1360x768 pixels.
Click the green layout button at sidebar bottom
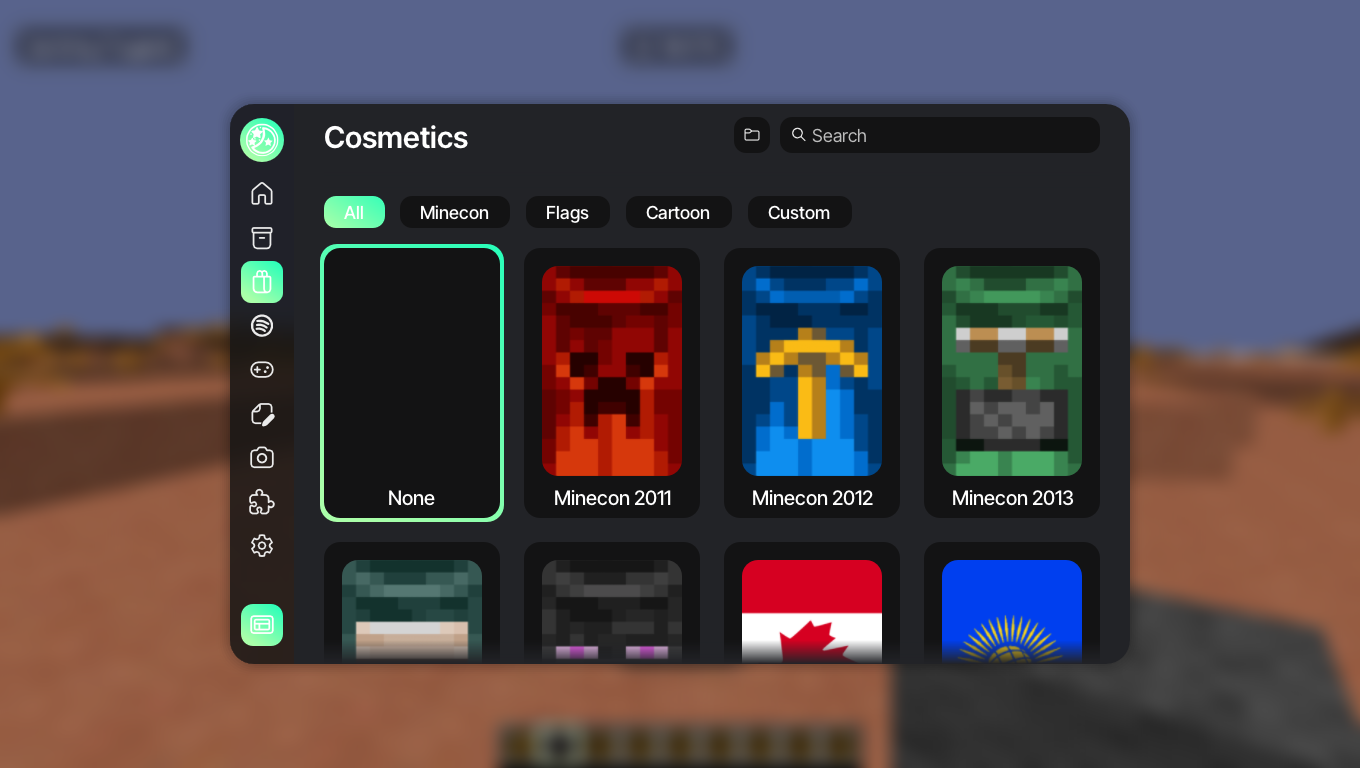point(262,625)
